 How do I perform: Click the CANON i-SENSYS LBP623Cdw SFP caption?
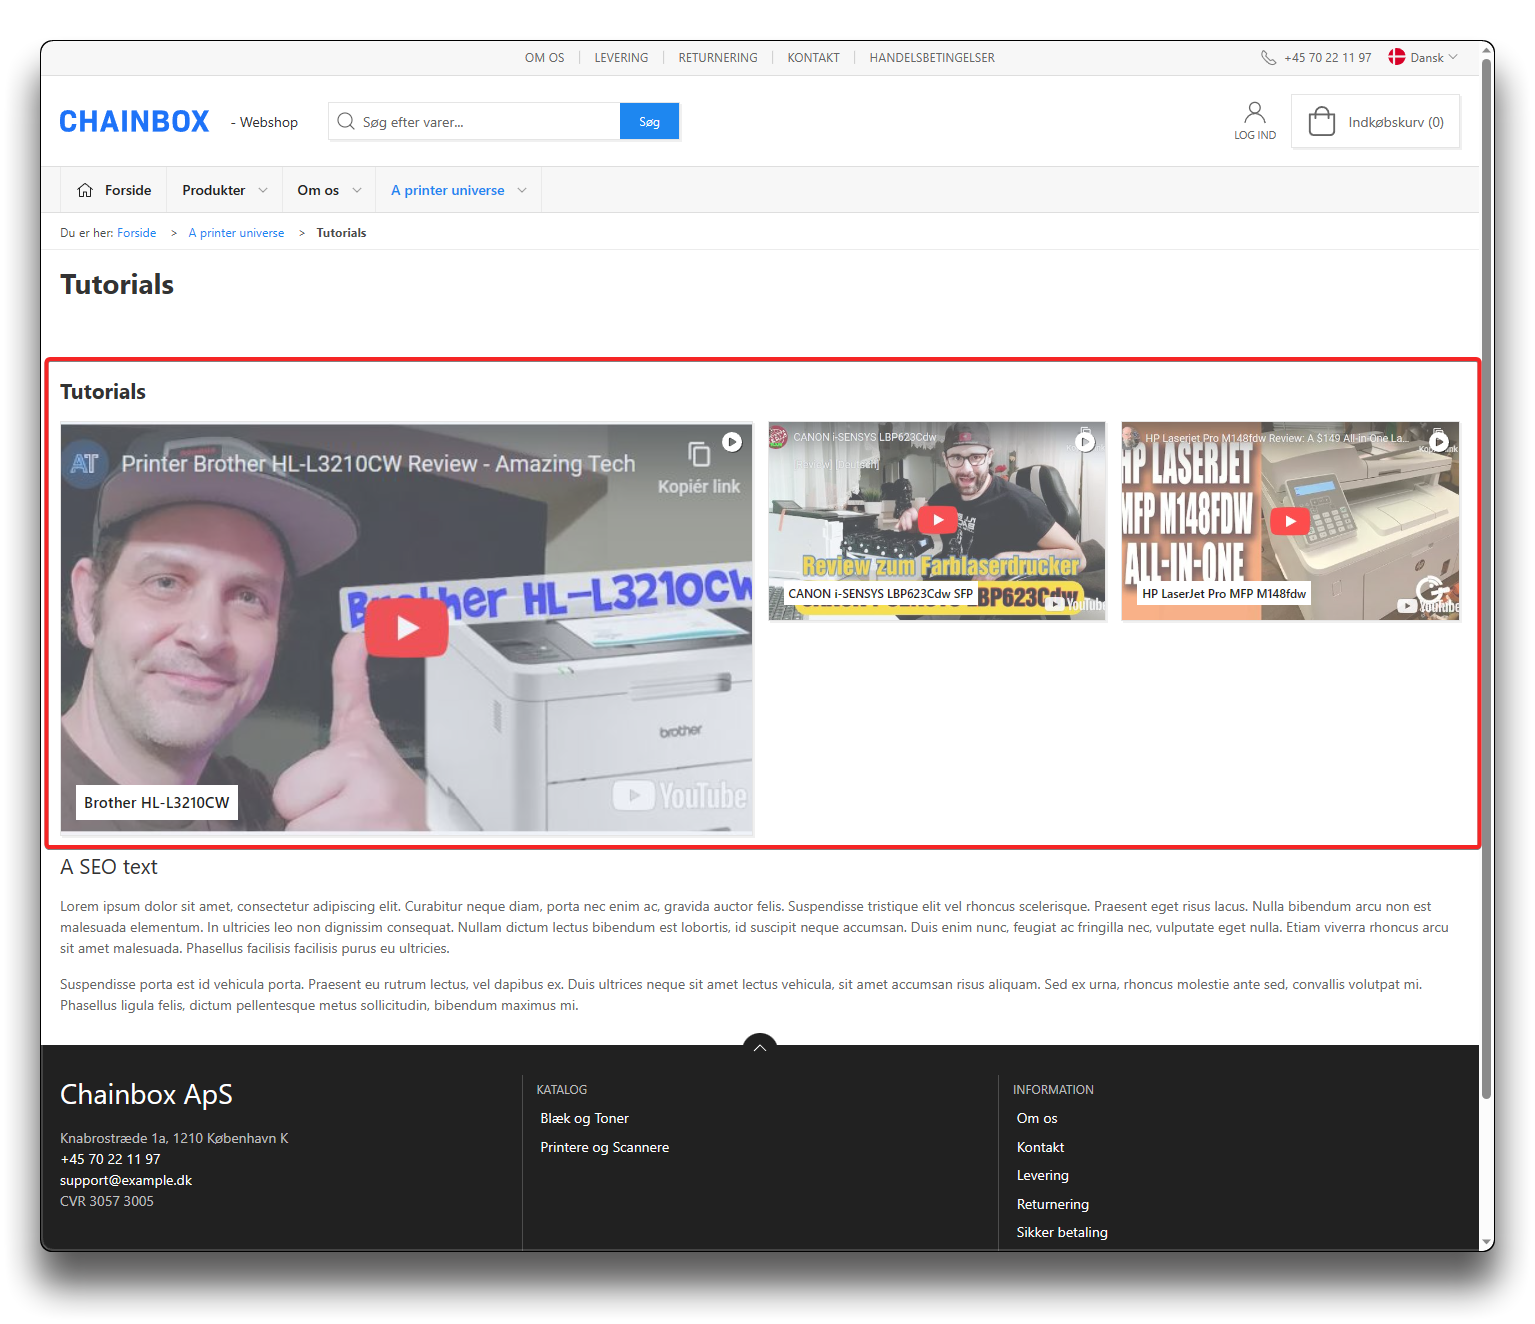tap(880, 593)
